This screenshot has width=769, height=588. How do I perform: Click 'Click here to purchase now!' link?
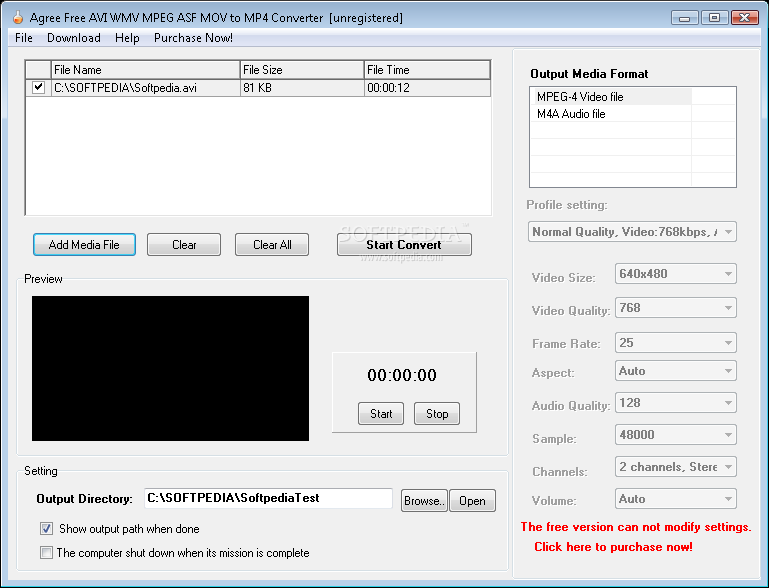[613, 547]
